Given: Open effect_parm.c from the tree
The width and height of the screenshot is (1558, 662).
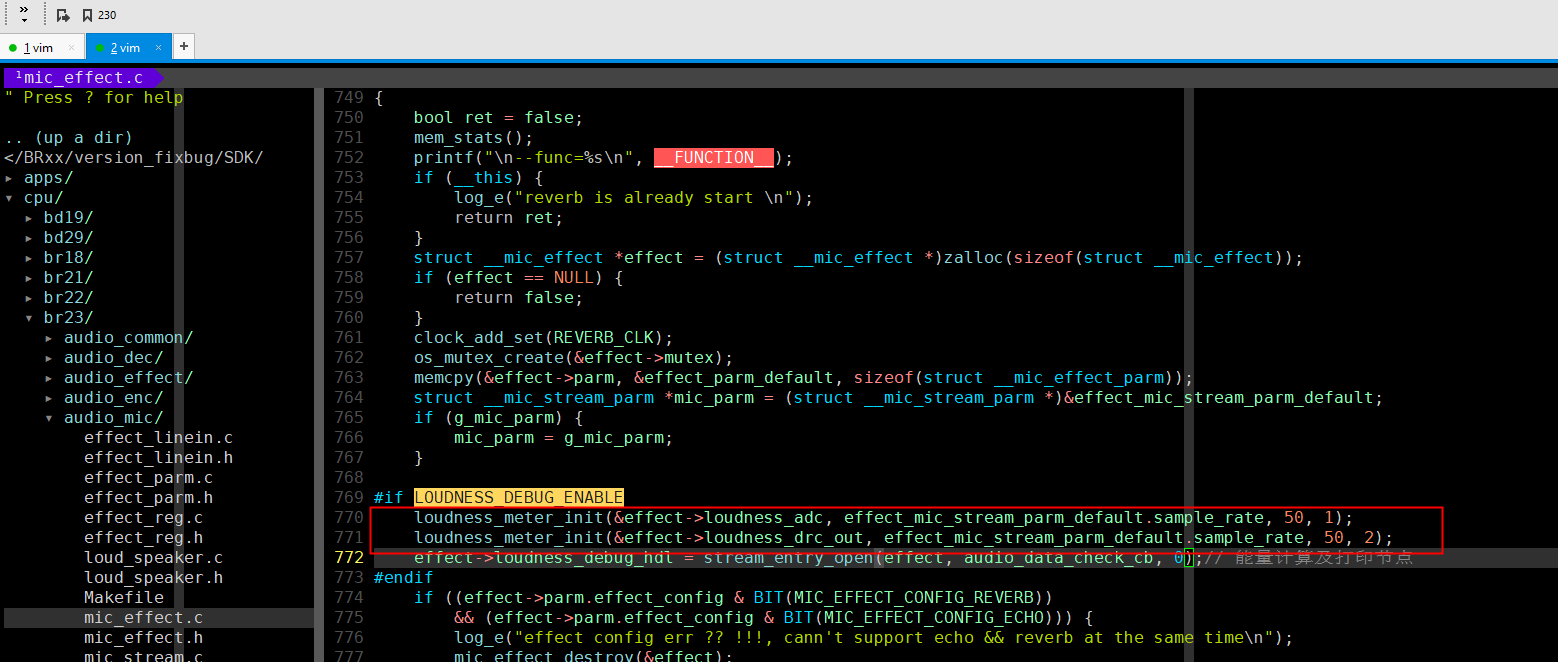Looking at the screenshot, I should [148, 477].
